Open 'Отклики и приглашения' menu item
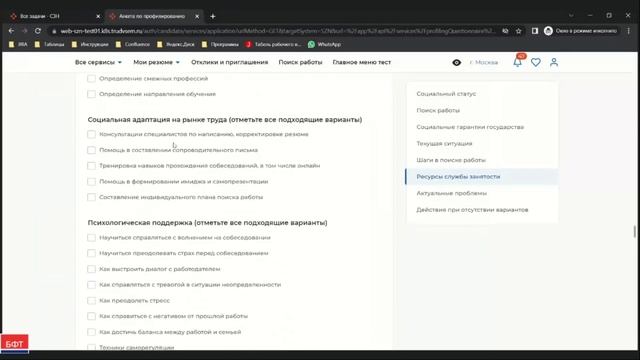 [x=229, y=62]
